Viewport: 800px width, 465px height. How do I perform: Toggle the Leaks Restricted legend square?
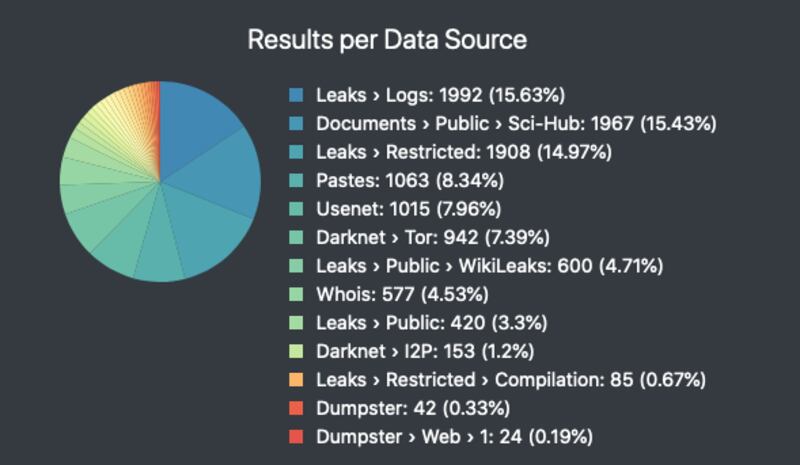click(296, 153)
